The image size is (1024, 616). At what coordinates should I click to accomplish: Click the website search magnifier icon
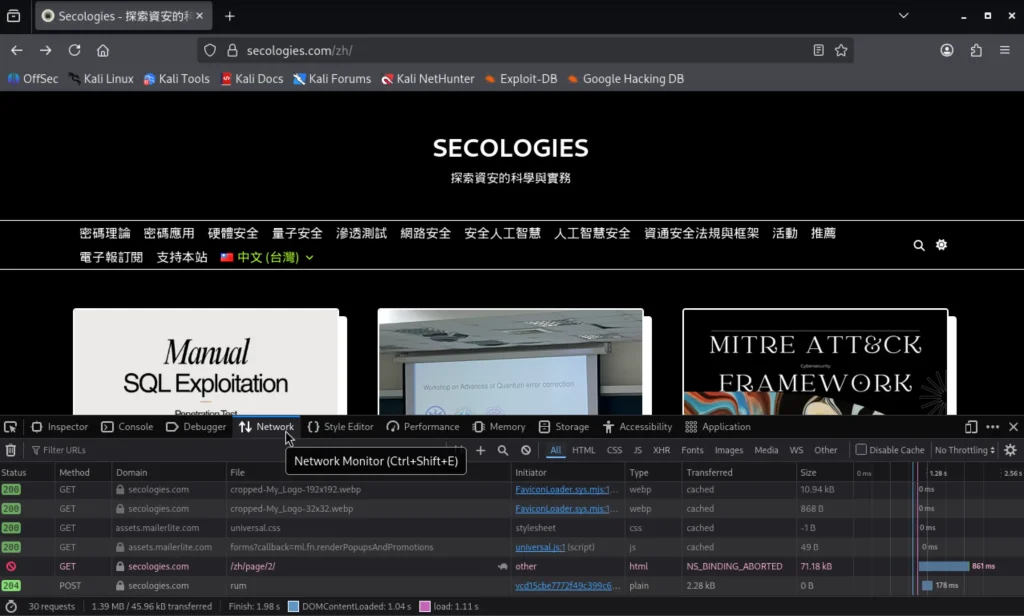coord(919,245)
